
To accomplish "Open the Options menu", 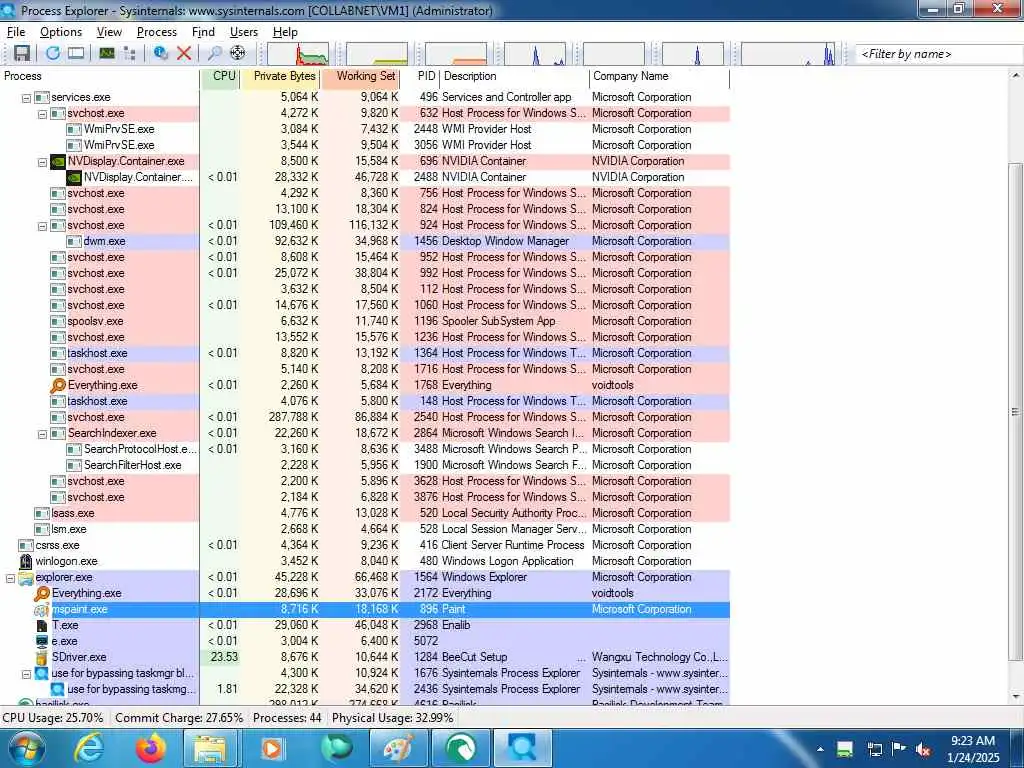I will click(61, 32).
